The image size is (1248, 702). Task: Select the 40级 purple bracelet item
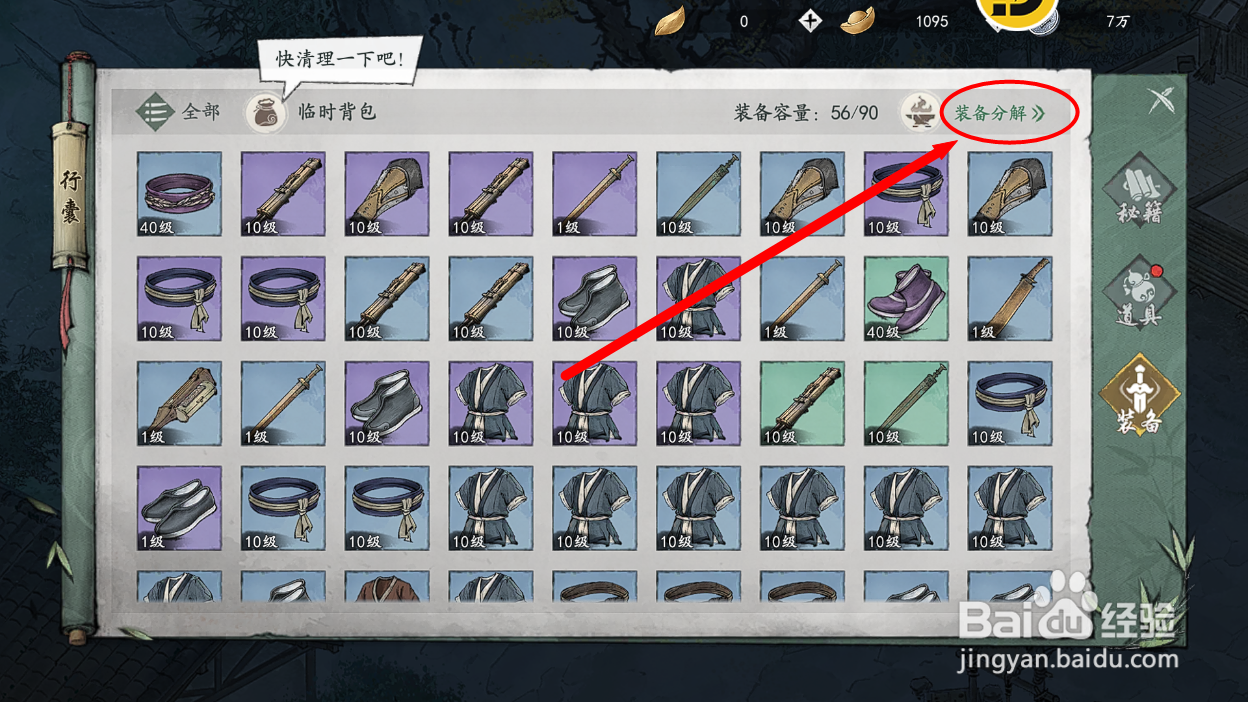179,194
